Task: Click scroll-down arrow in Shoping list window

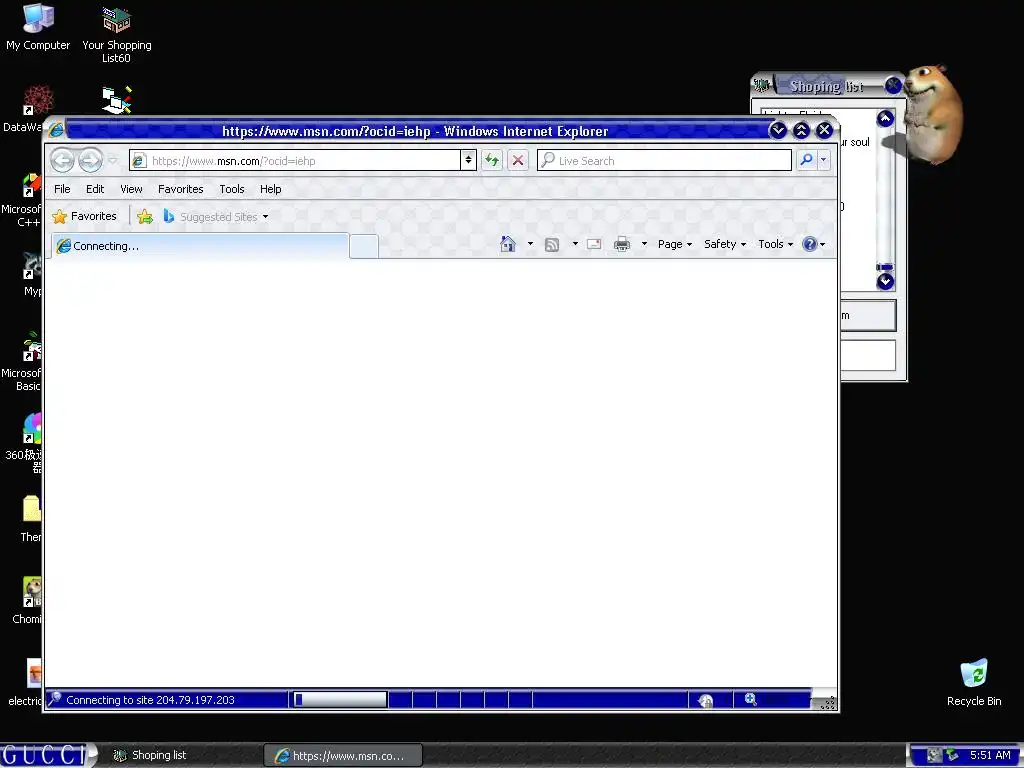Action: pos(885,281)
